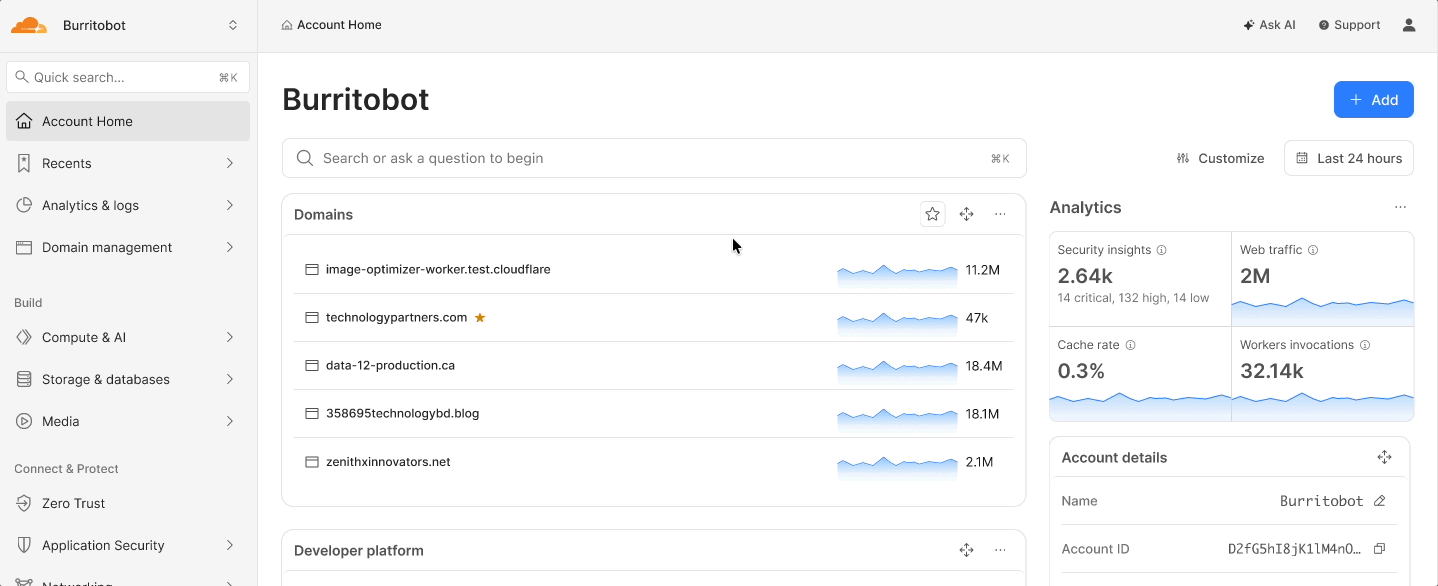Click the Web traffic info icon

pyautogui.click(x=1313, y=250)
